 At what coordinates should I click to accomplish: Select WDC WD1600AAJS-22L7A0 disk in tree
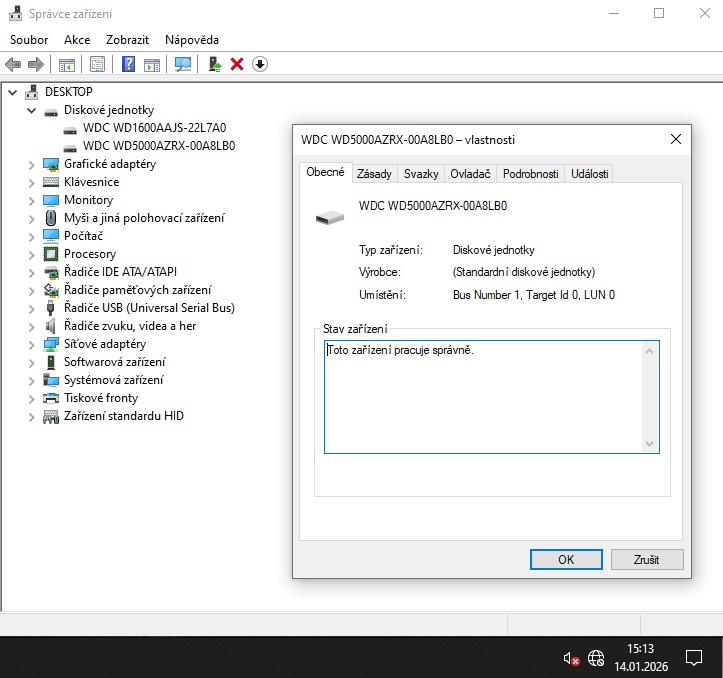click(x=154, y=128)
